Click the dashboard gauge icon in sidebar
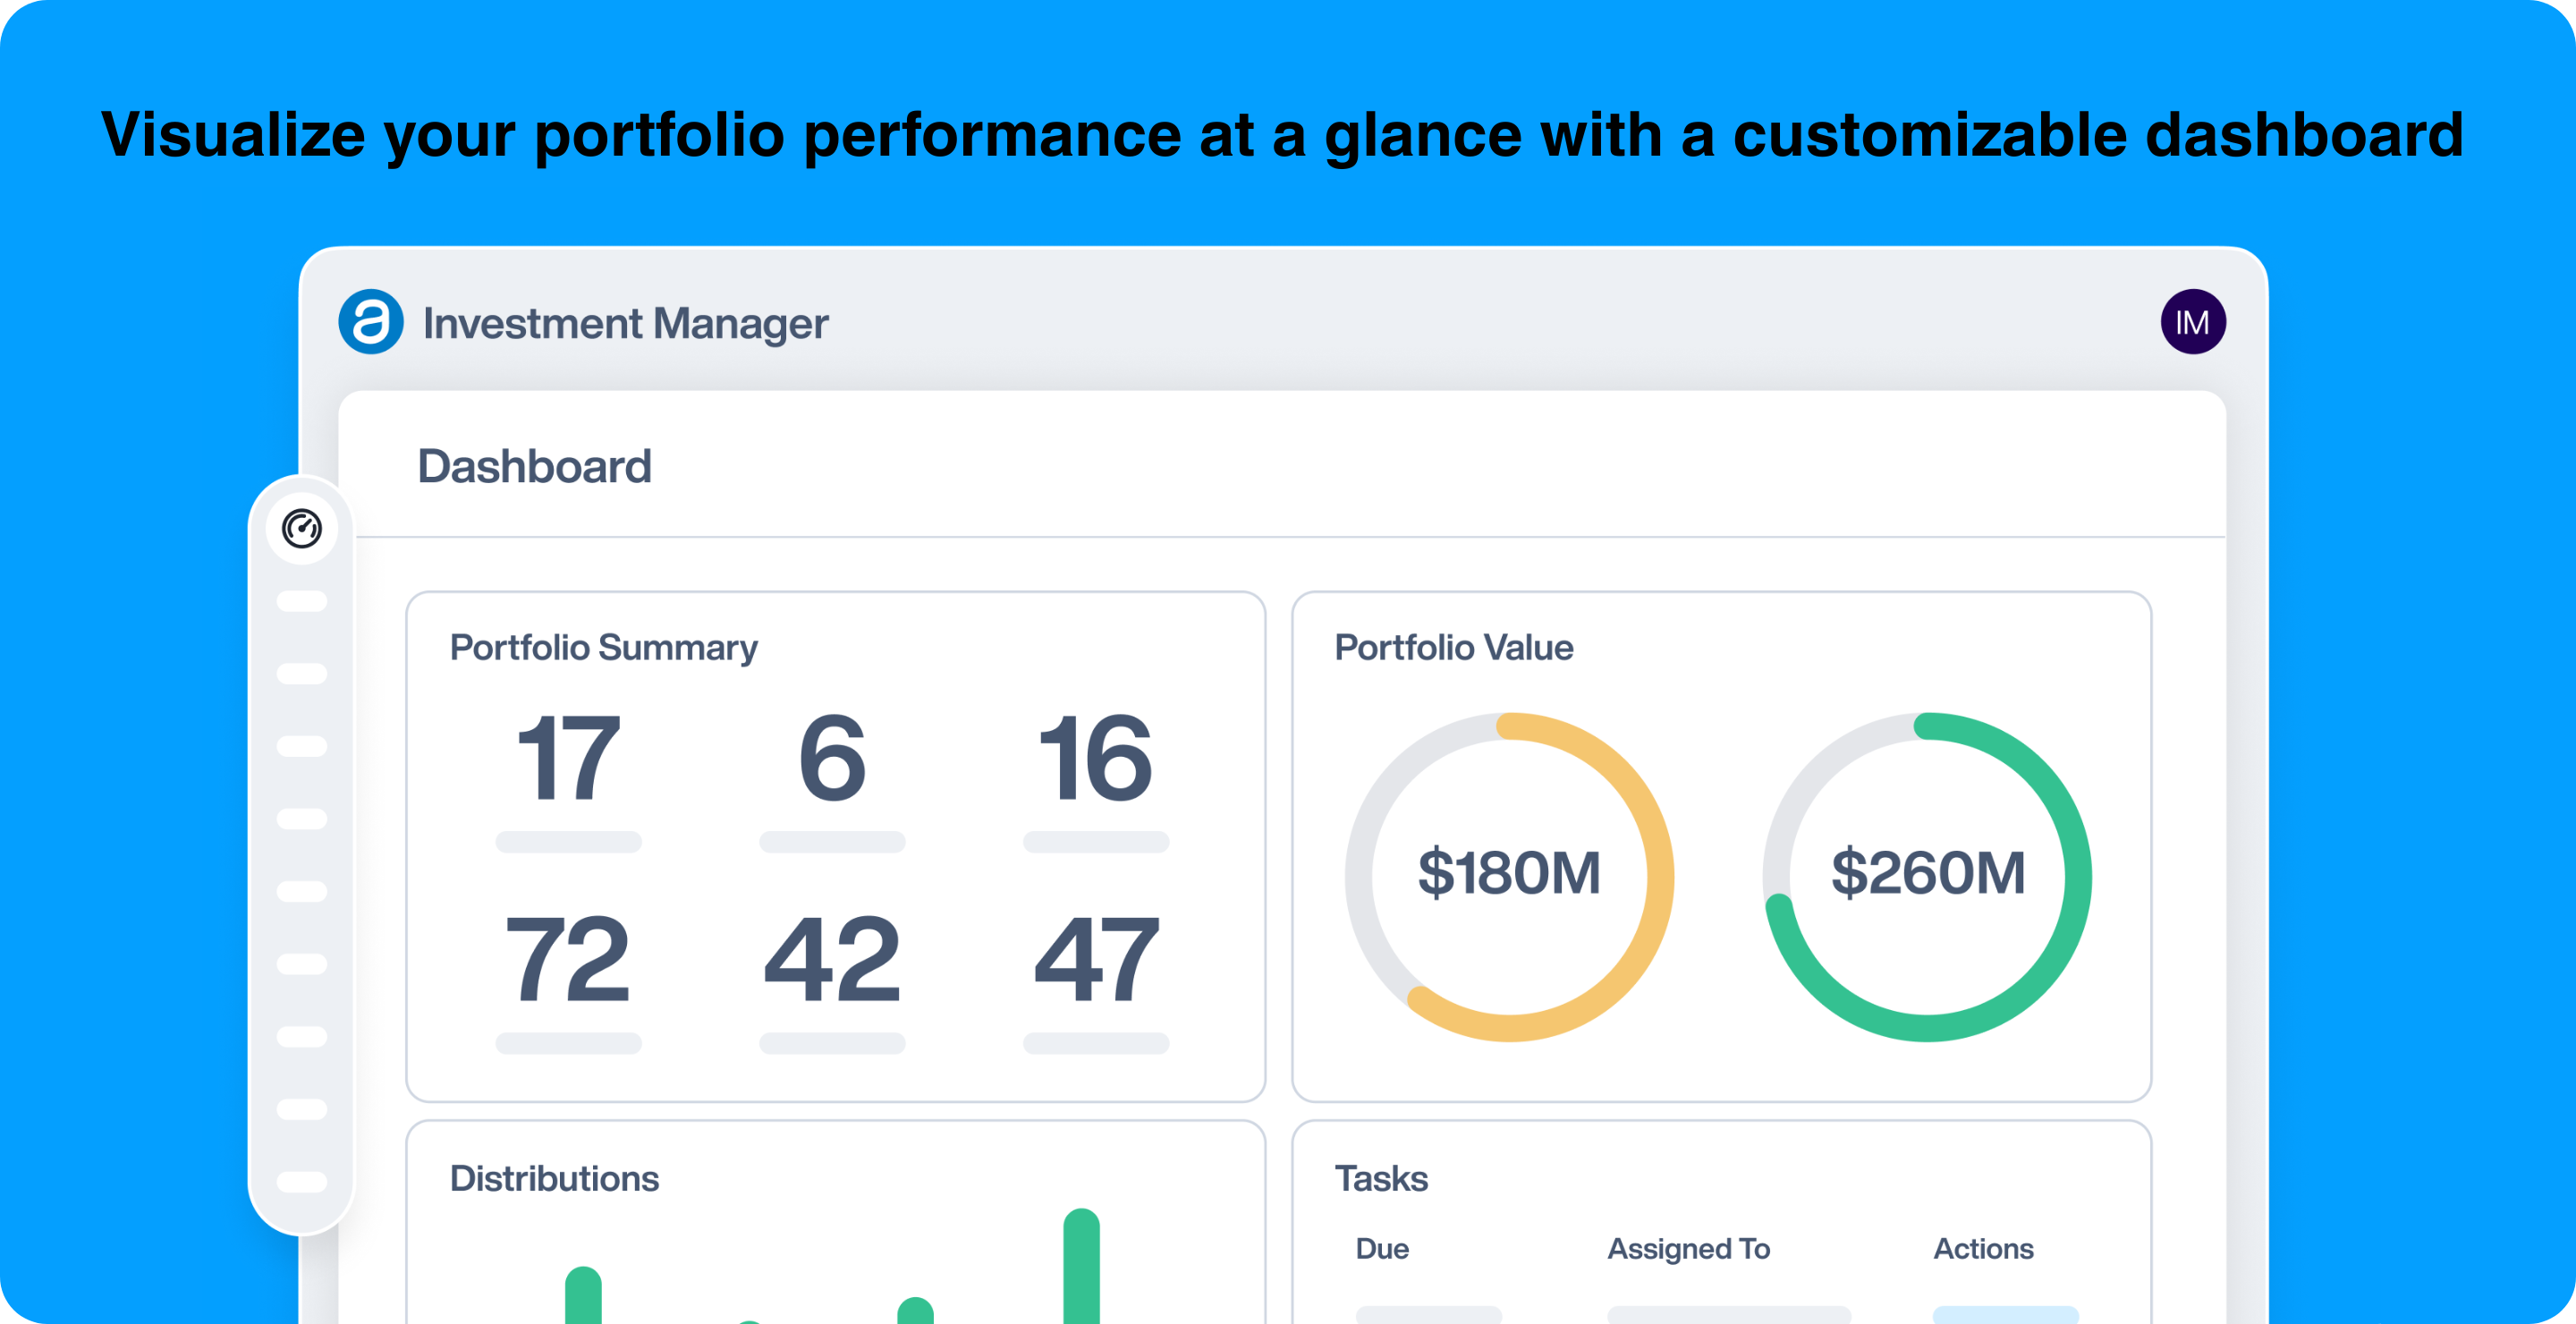Image resolution: width=2576 pixels, height=1324 pixels. [x=301, y=528]
